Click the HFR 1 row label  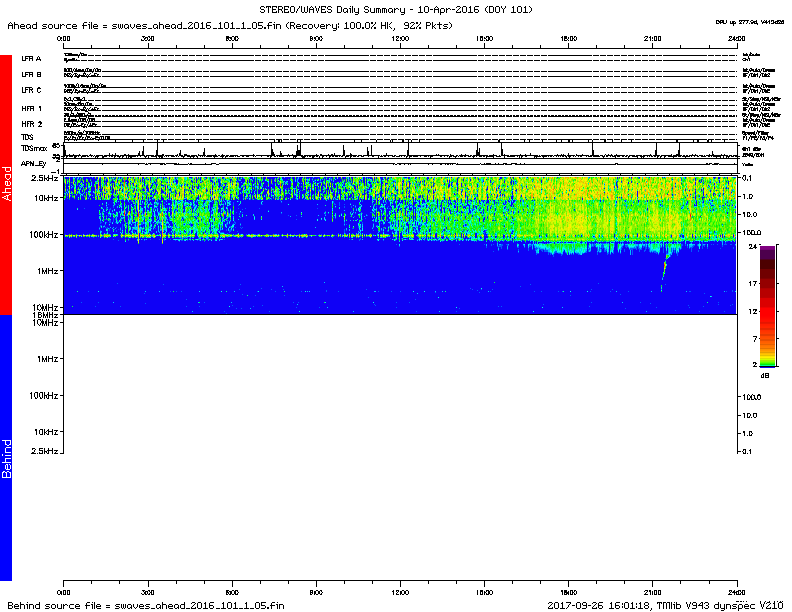[x=32, y=107]
